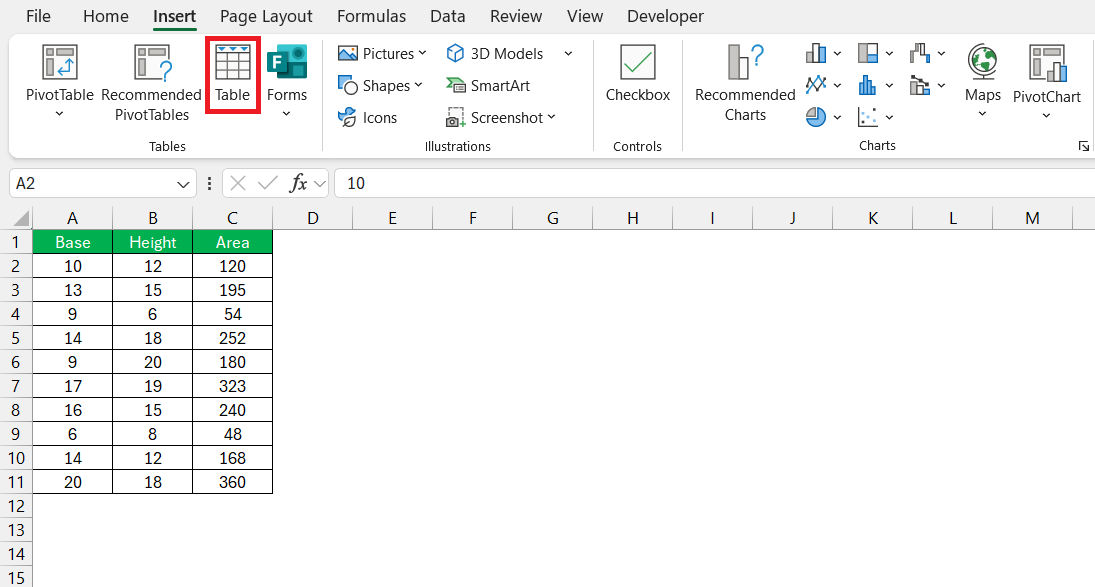Screen dimensions: 1095x587
Task: Select the cell containing 240
Action: (x=233, y=410)
